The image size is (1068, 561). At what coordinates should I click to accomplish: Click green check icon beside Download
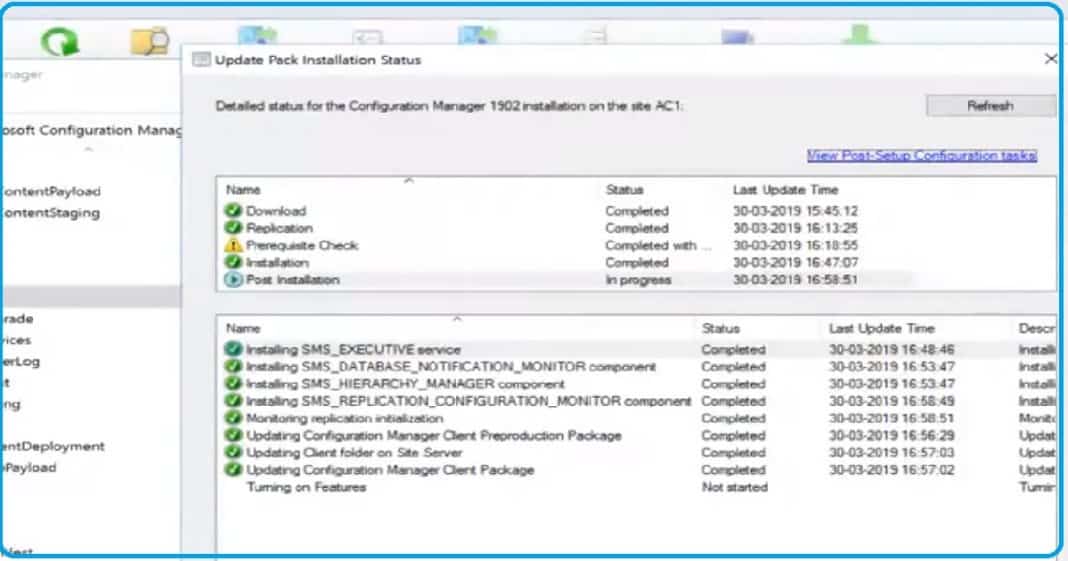(x=233, y=210)
